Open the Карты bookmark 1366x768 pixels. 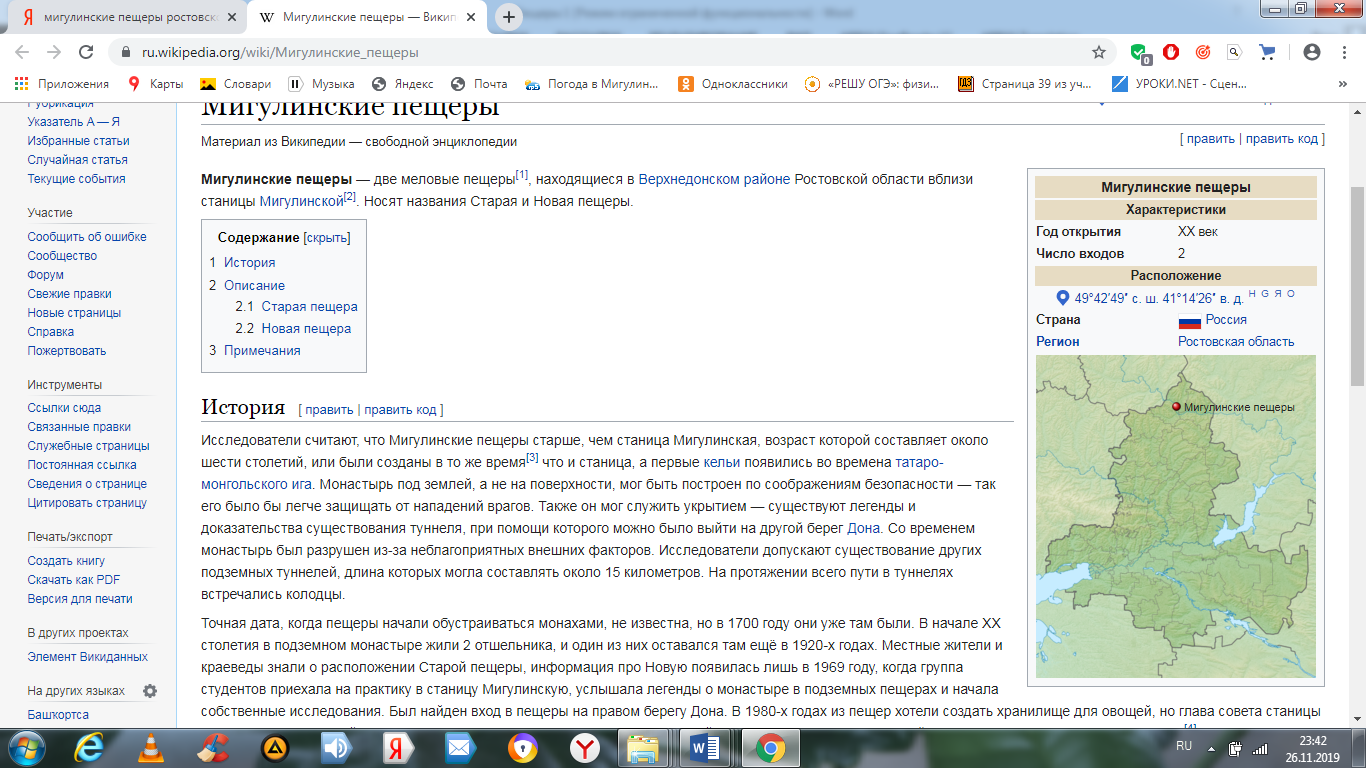[x=155, y=84]
